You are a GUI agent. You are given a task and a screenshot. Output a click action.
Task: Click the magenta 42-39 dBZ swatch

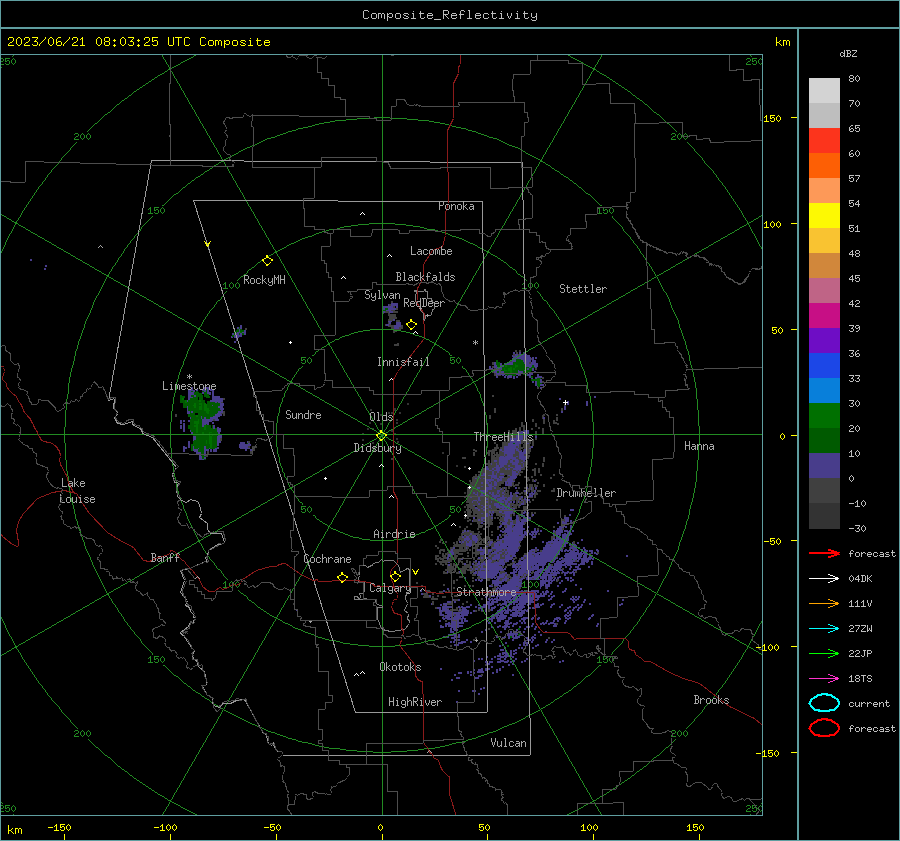tap(824, 316)
